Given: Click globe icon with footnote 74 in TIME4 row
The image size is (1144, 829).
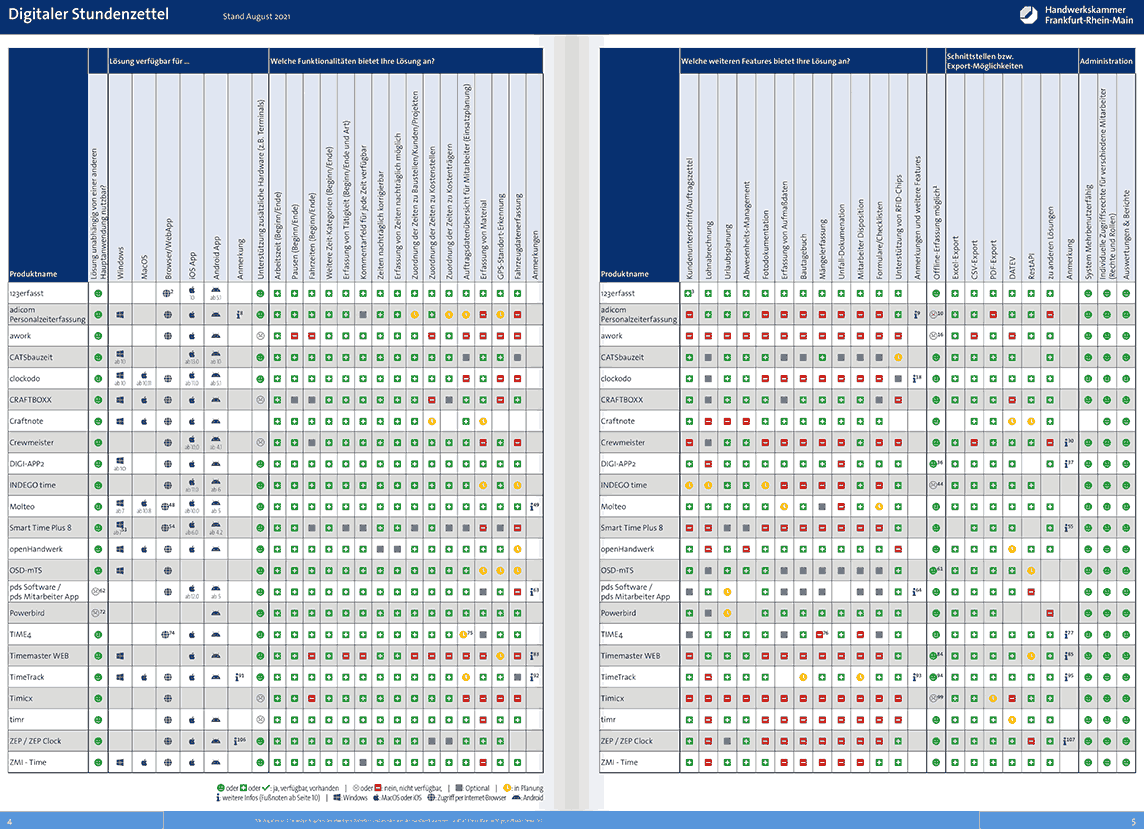Looking at the screenshot, I should (168, 635).
